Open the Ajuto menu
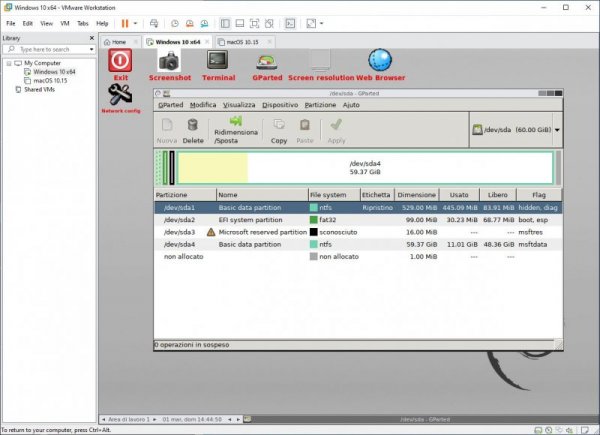600x435 pixels. coord(351,105)
